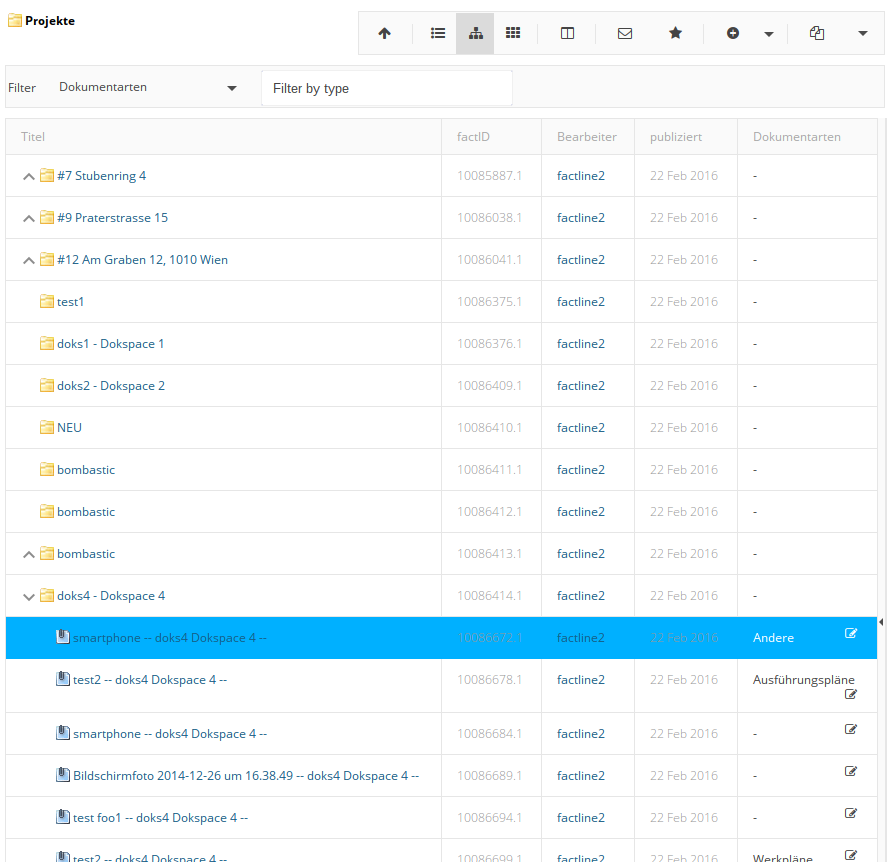Collapse the doks4 - Dokspace 4 folder
This screenshot has width=893, height=862.
pyautogui.click(x=29, y=597)
